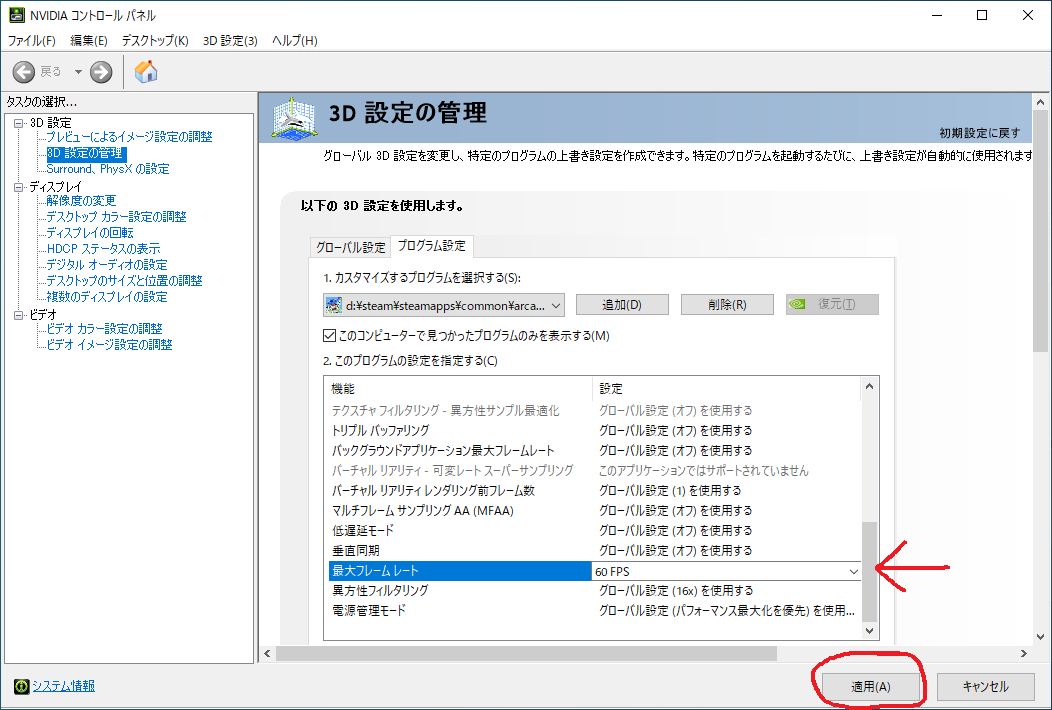This screenshot has height=710, width=1052.
Task: Click the settings list scrollbar thumb
Action: (x=870, y=572)
